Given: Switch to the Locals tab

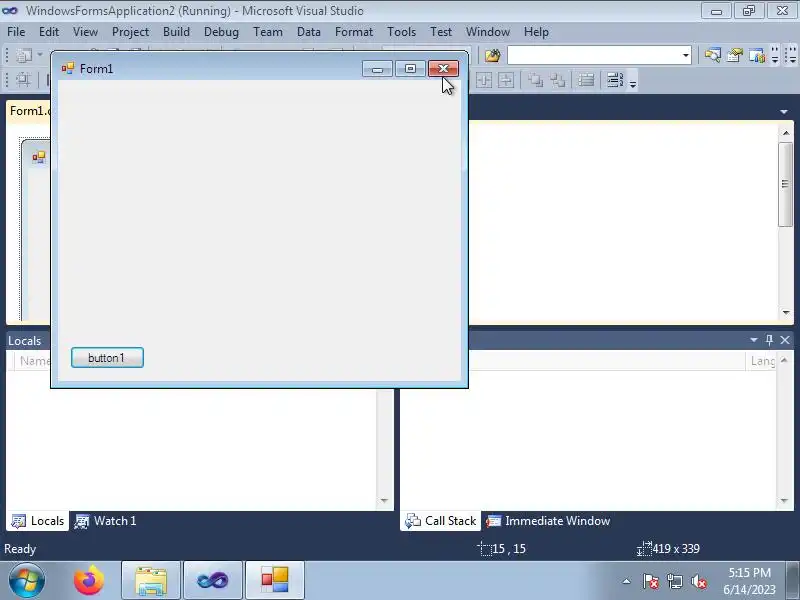Looking at the screenshot, I should tap(38, 521).
